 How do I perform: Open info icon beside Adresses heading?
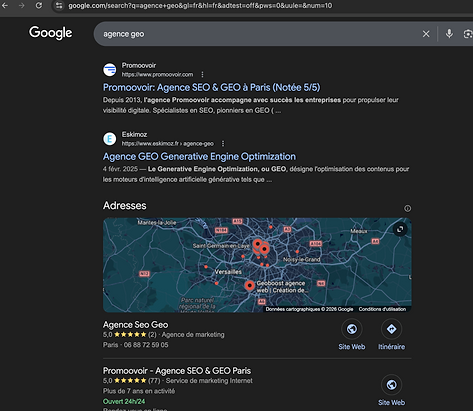[x=407, y=208]
